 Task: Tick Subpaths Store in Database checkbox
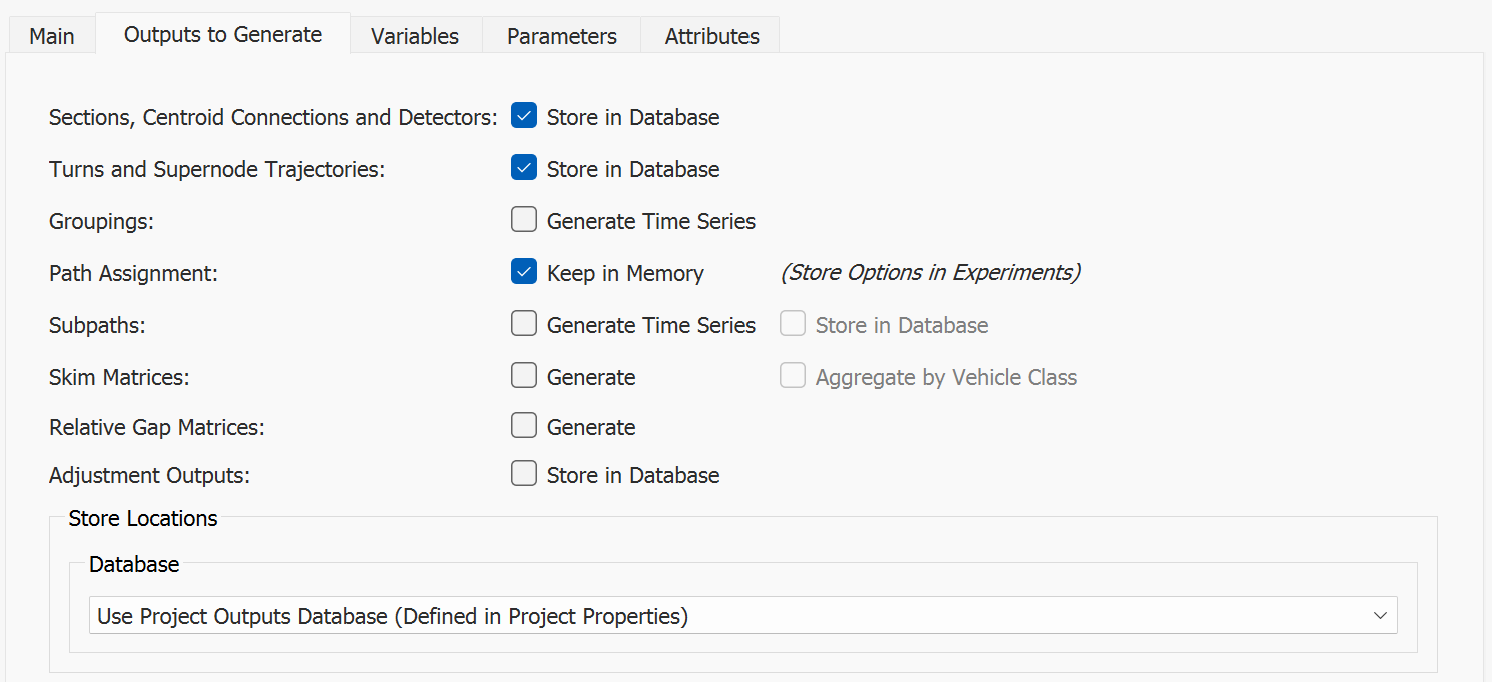coord(793,324)
